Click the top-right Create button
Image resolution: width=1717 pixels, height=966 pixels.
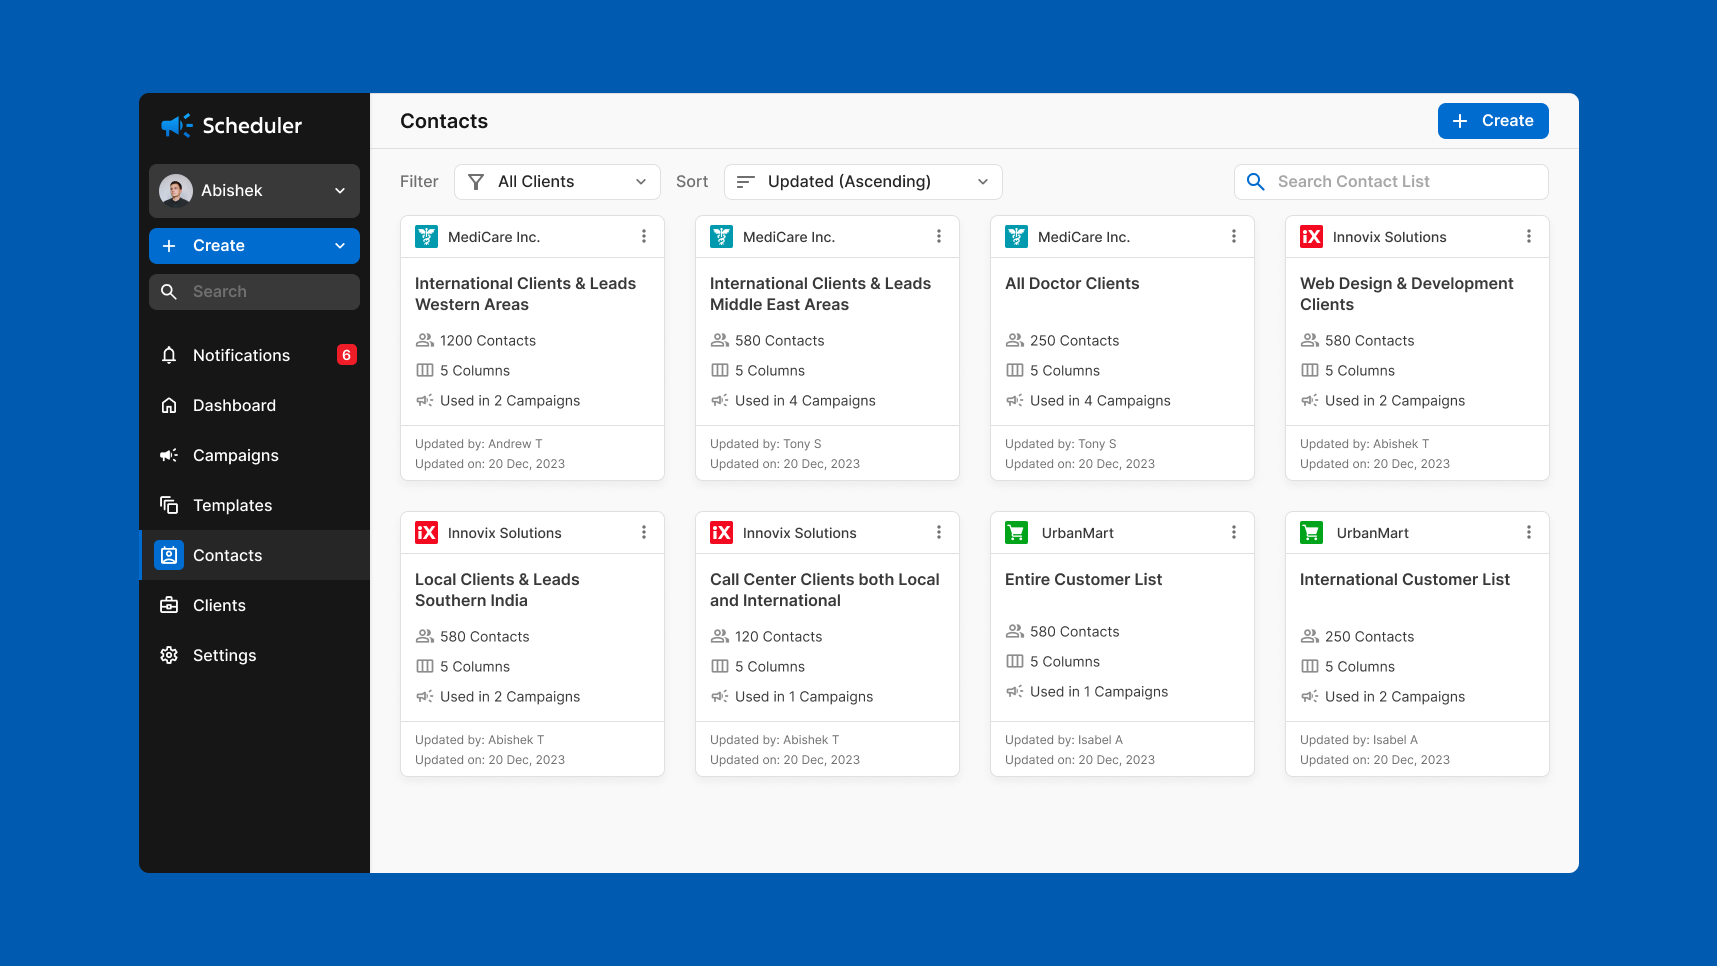[x=1493, y=121]
